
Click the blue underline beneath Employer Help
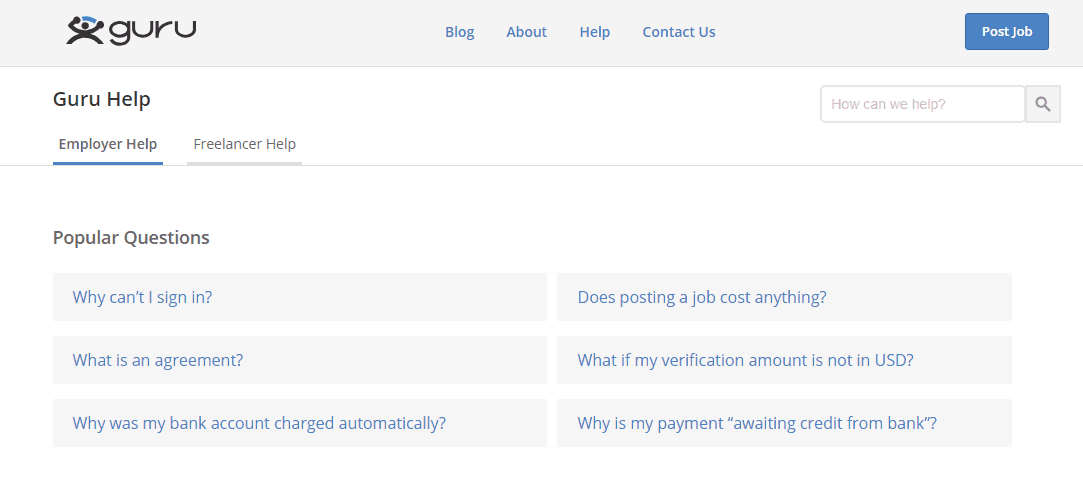[108, 163]
